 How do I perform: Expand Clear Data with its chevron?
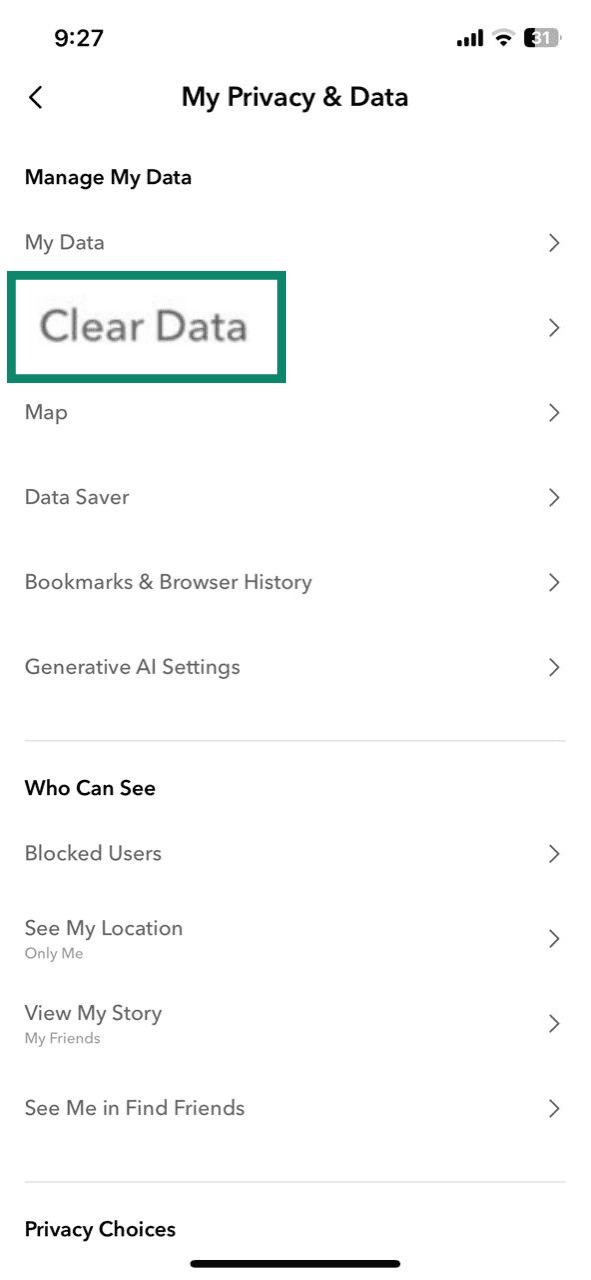coord(554,327)
